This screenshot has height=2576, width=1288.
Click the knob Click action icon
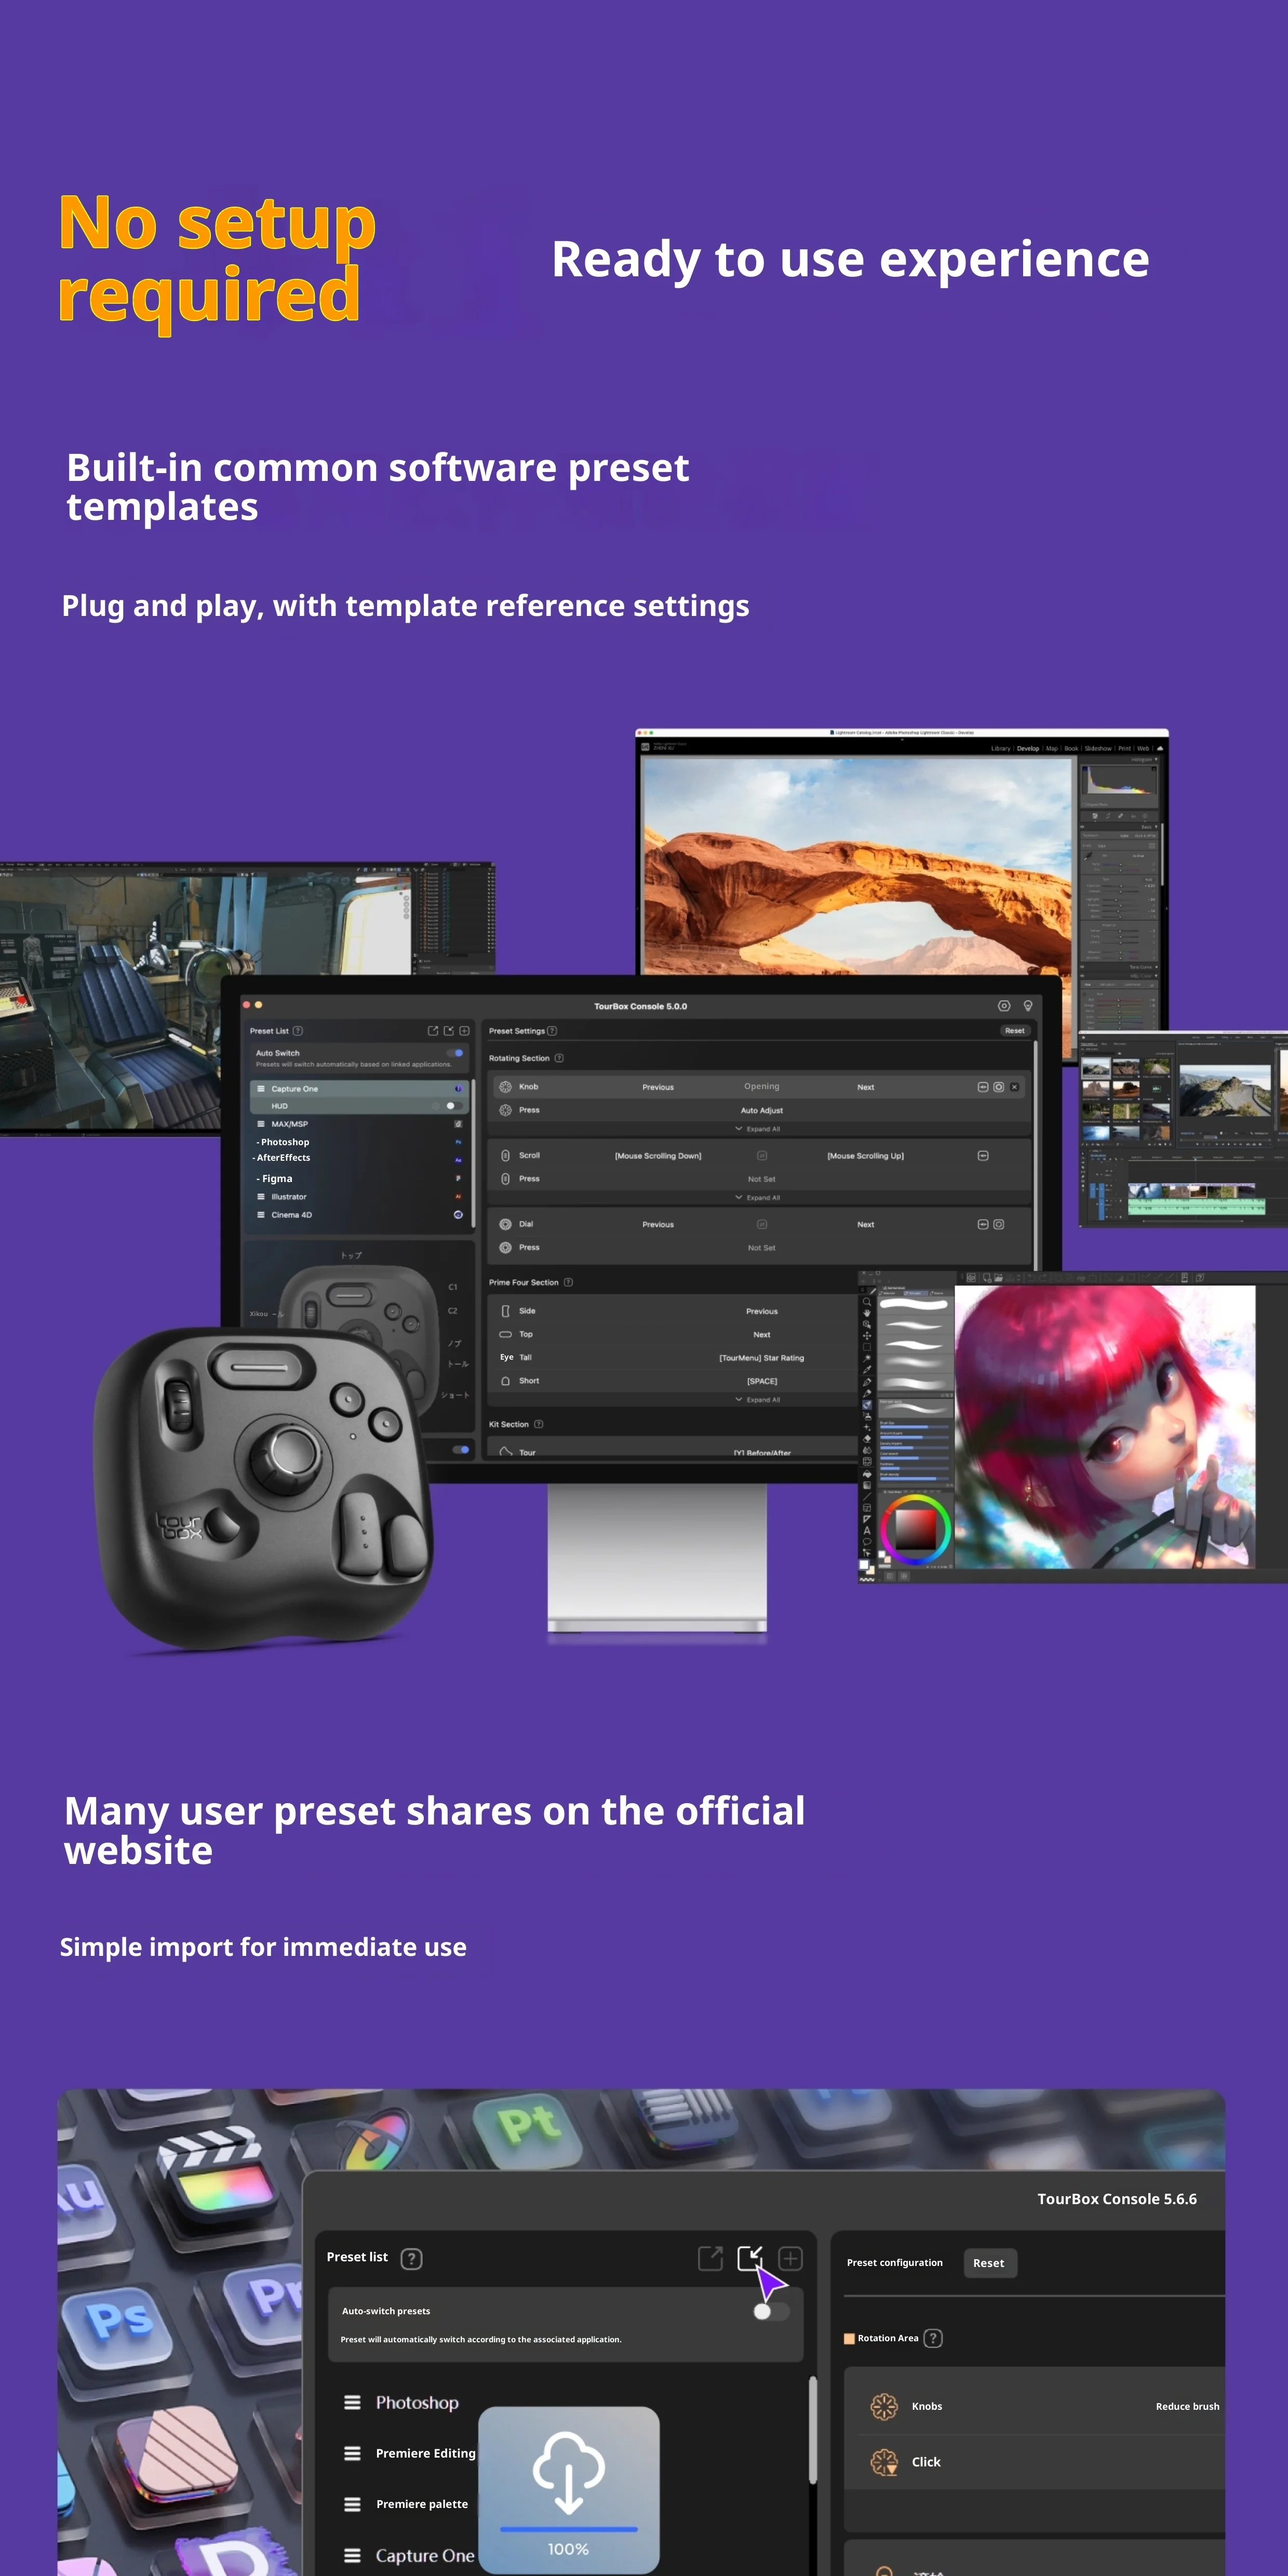(x=884, y=2462)
